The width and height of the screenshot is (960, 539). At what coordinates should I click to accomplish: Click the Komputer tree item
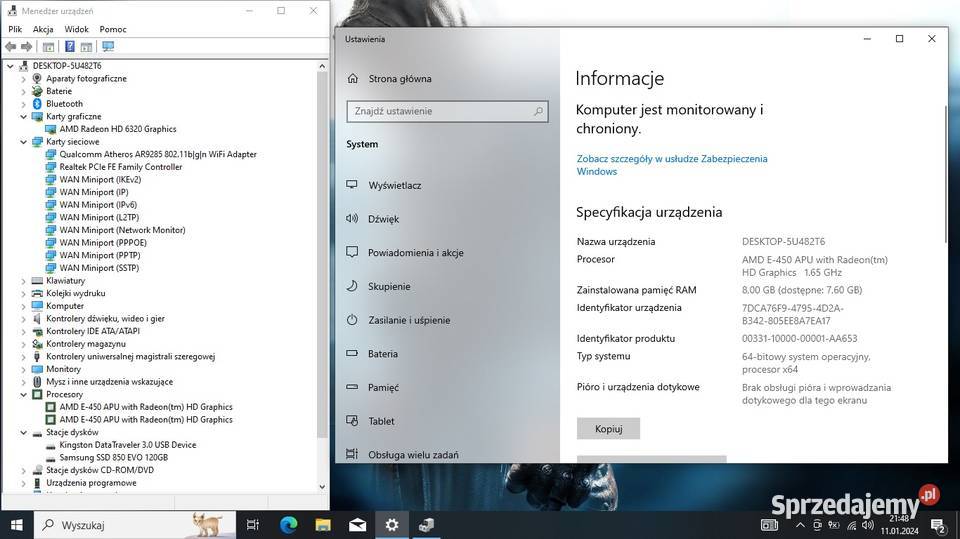65,306
